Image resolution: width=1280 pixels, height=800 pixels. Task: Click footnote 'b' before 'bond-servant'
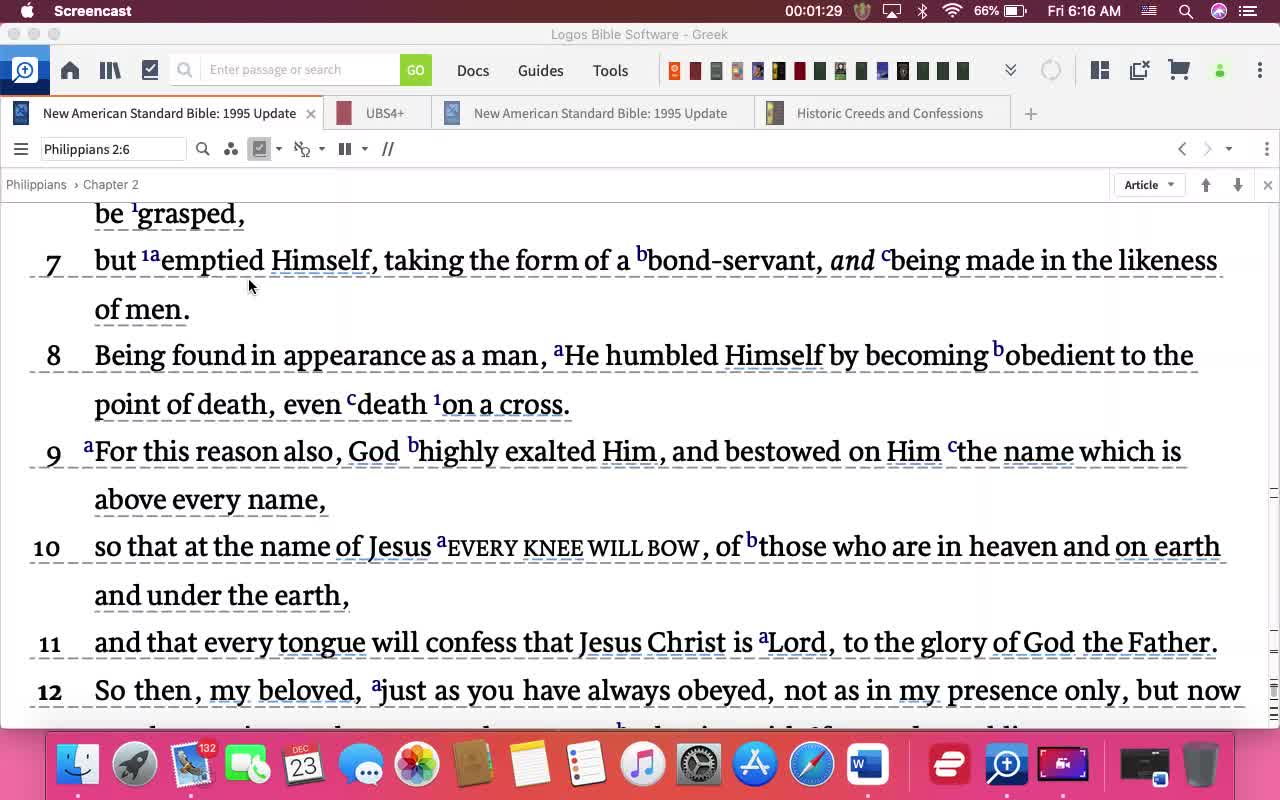tap(641, 253)
